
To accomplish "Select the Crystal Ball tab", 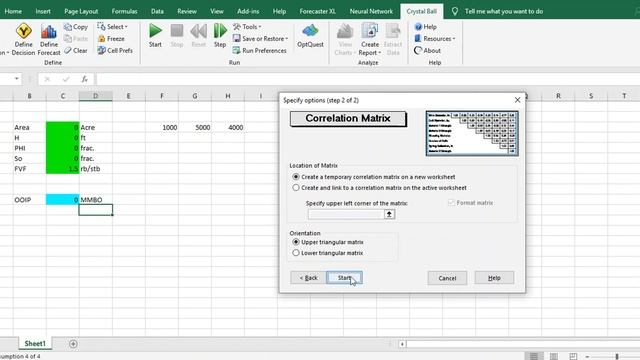I will [422, 11].
